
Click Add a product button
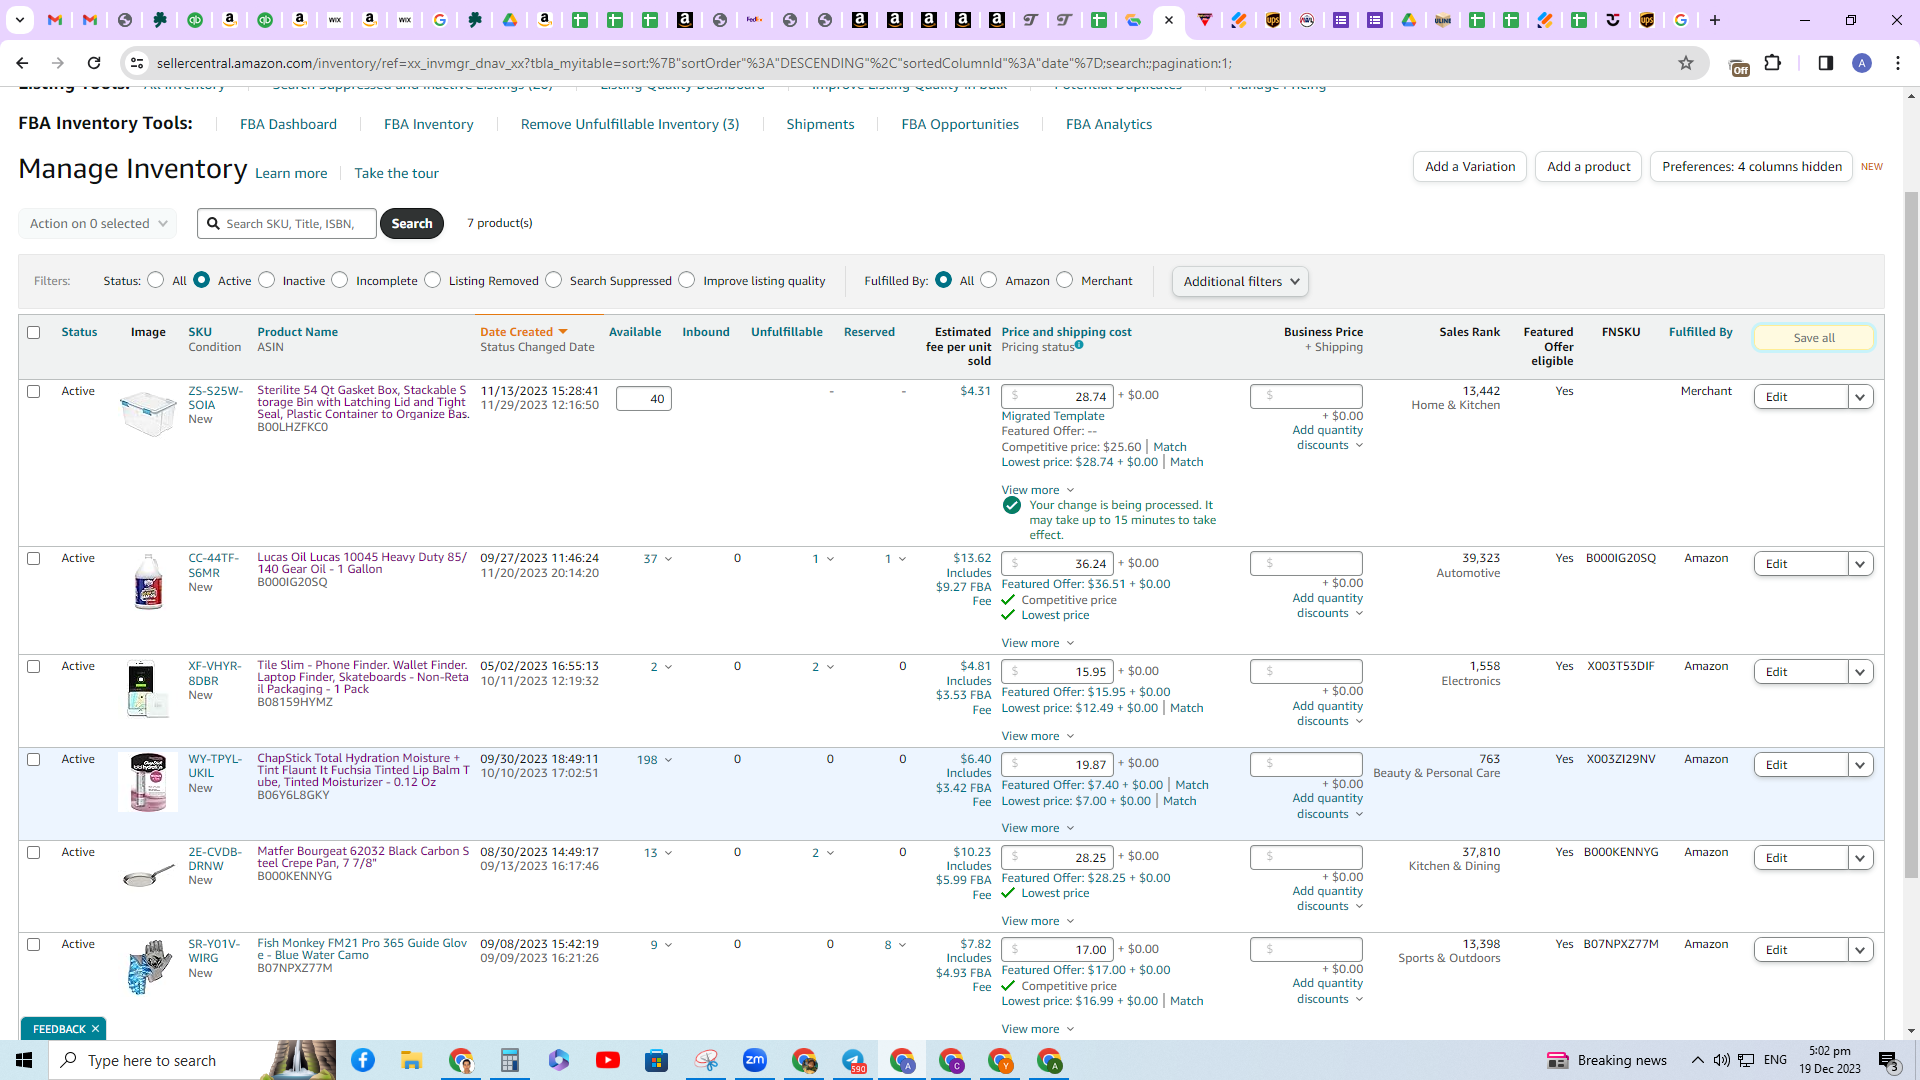point(1589,167)
